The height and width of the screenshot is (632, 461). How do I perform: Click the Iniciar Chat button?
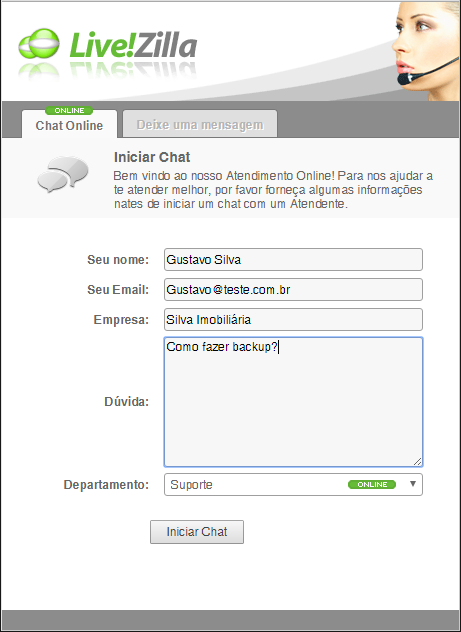[x=197, y=532]
